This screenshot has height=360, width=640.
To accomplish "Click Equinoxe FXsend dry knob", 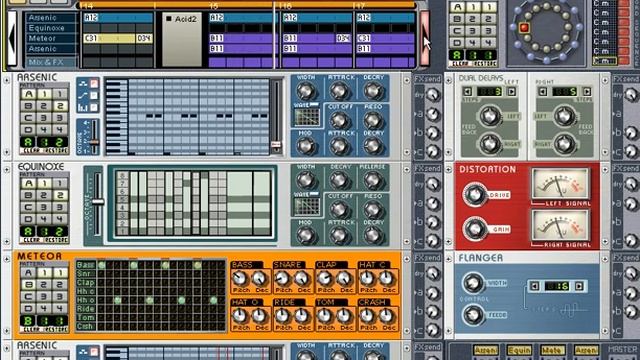I will coord(433,184).
